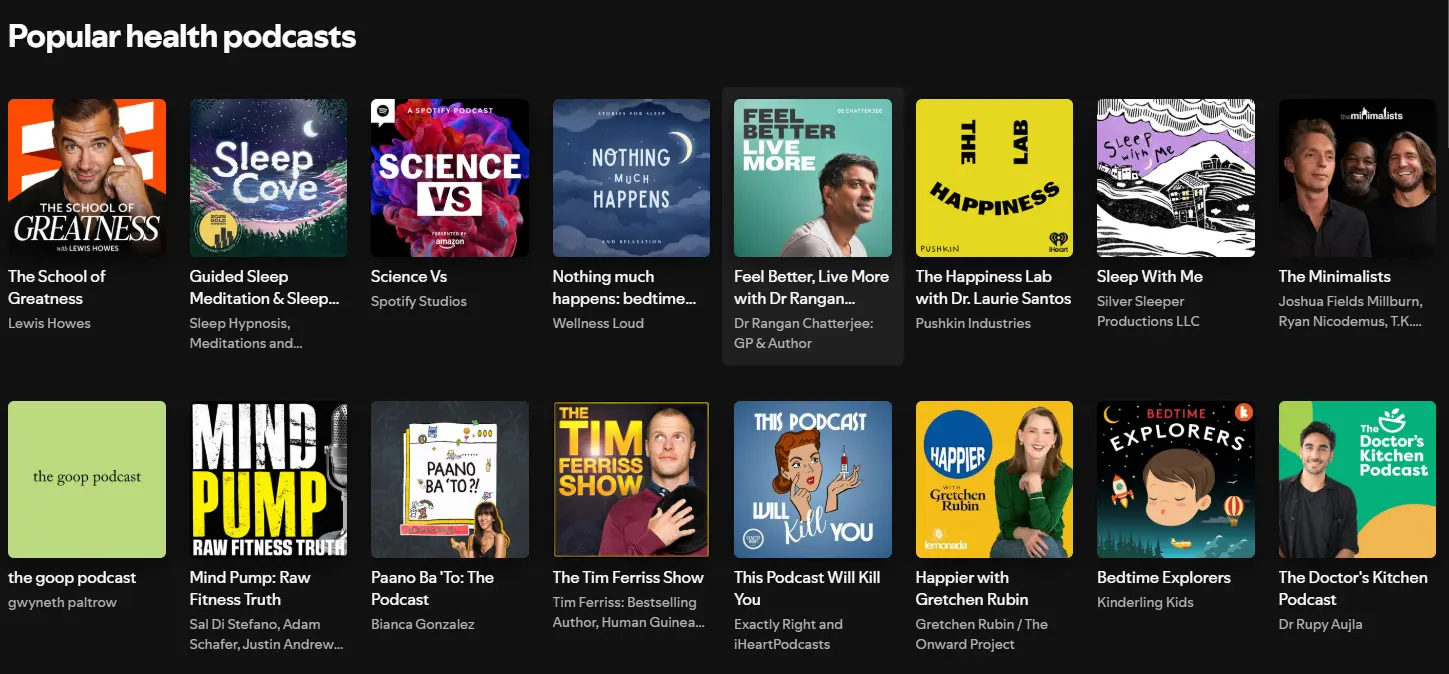Screen dimensions: 1449x674
Task: Open the goop podcast green cover
Action: 87,479
